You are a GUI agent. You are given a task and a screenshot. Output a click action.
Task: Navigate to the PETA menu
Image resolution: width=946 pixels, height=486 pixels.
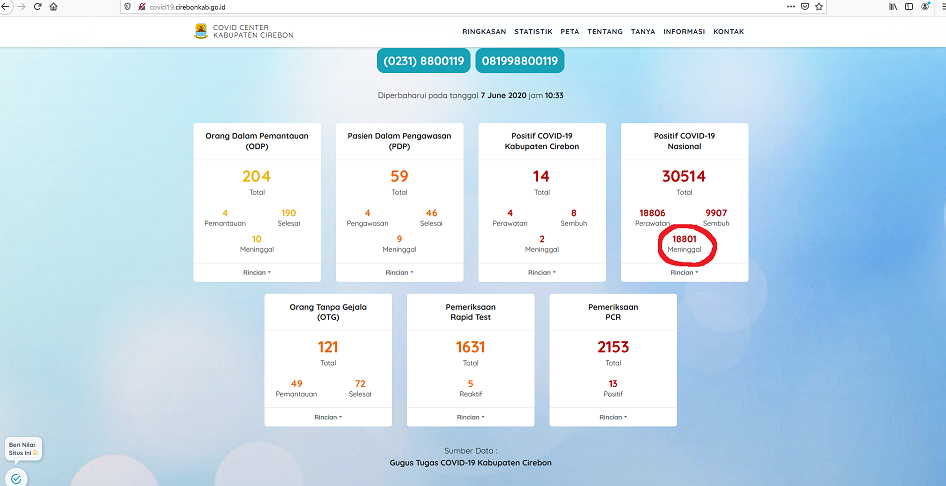(x=570, y=32)
